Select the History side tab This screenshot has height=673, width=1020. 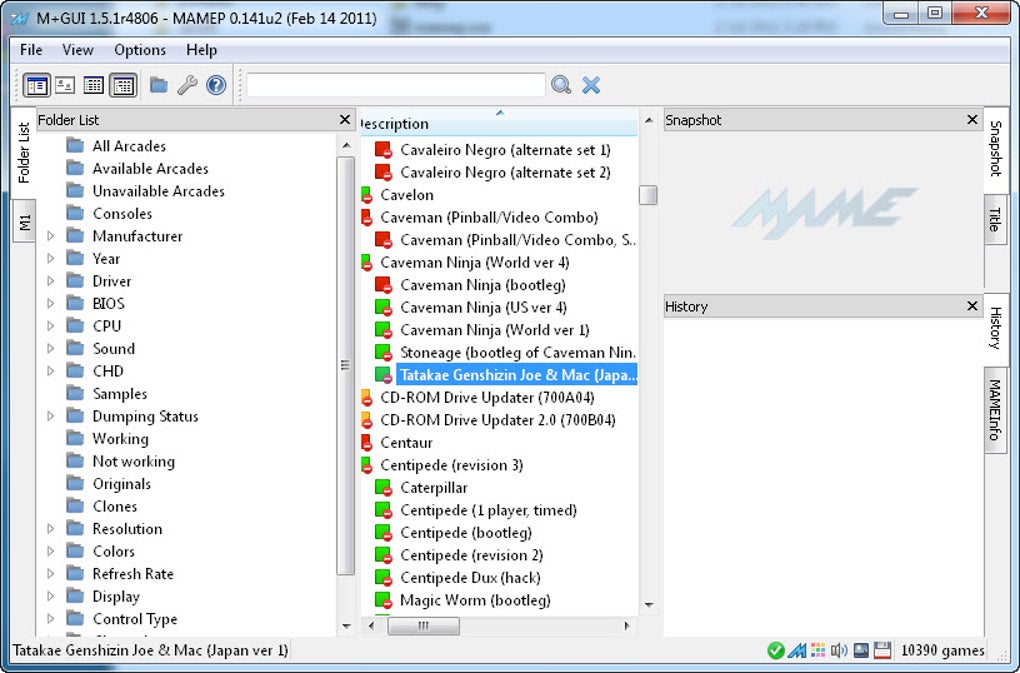point(995,328)
